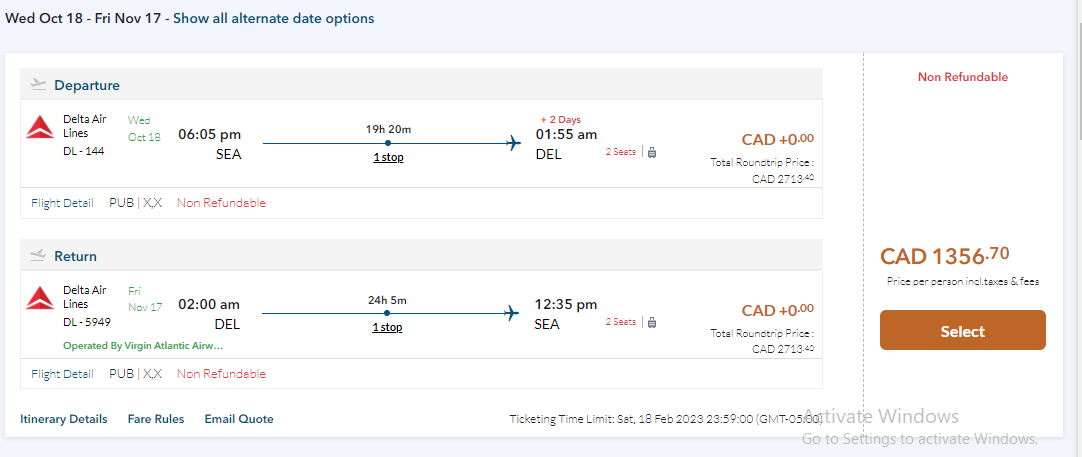This screenshot has width=1082, height=457.
Task: Open the 1 stop details for departure flight
Action: pos(388,157)
